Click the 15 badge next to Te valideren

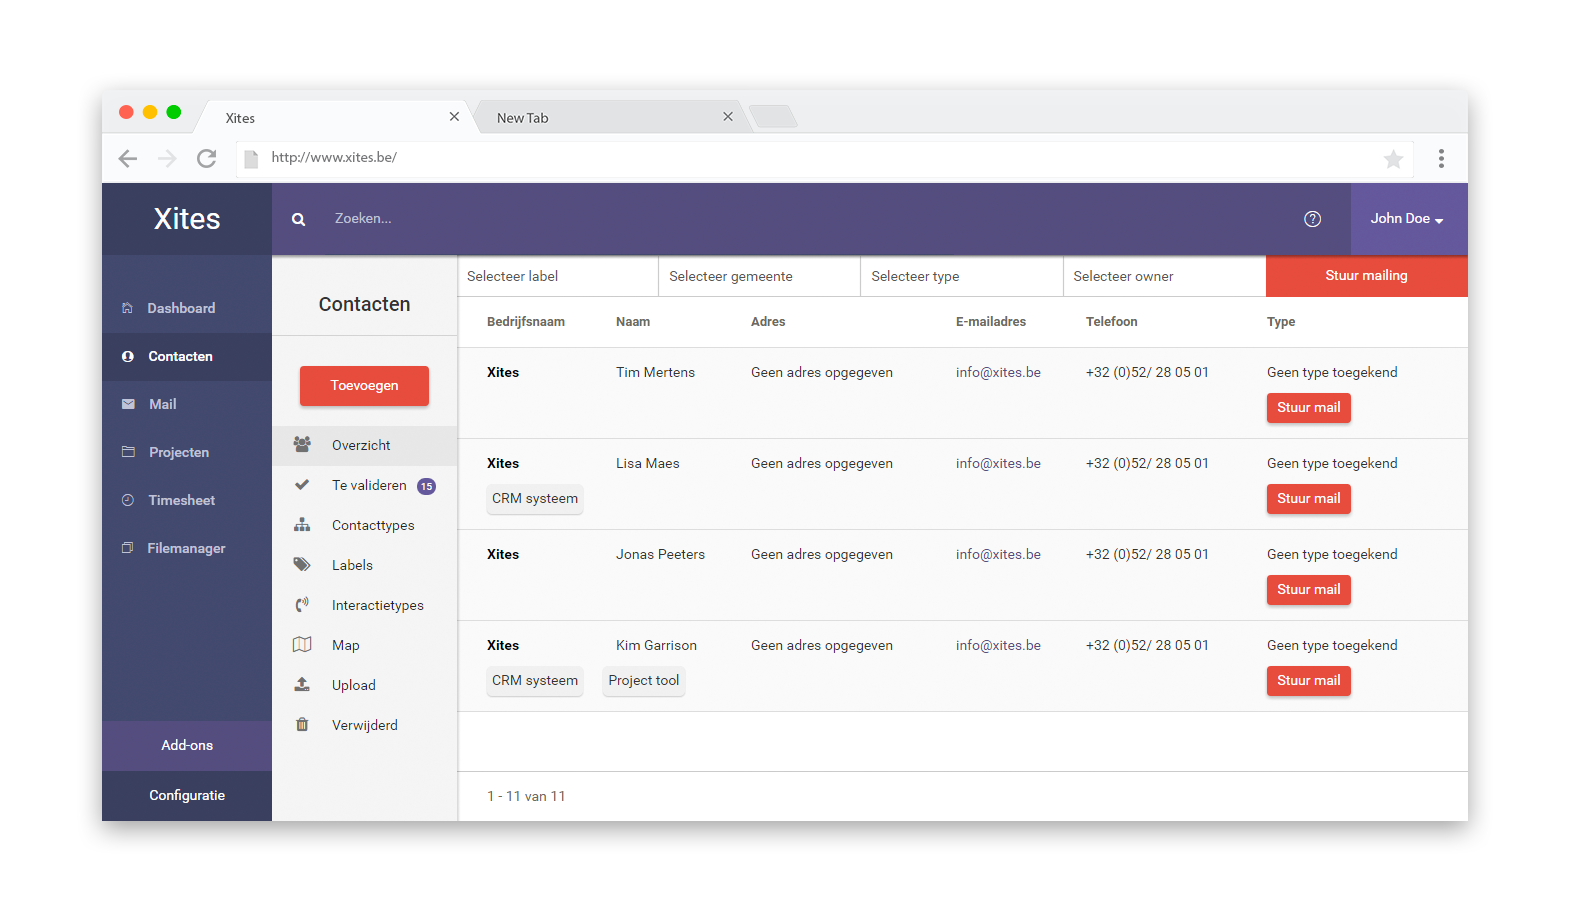[426, 486]
